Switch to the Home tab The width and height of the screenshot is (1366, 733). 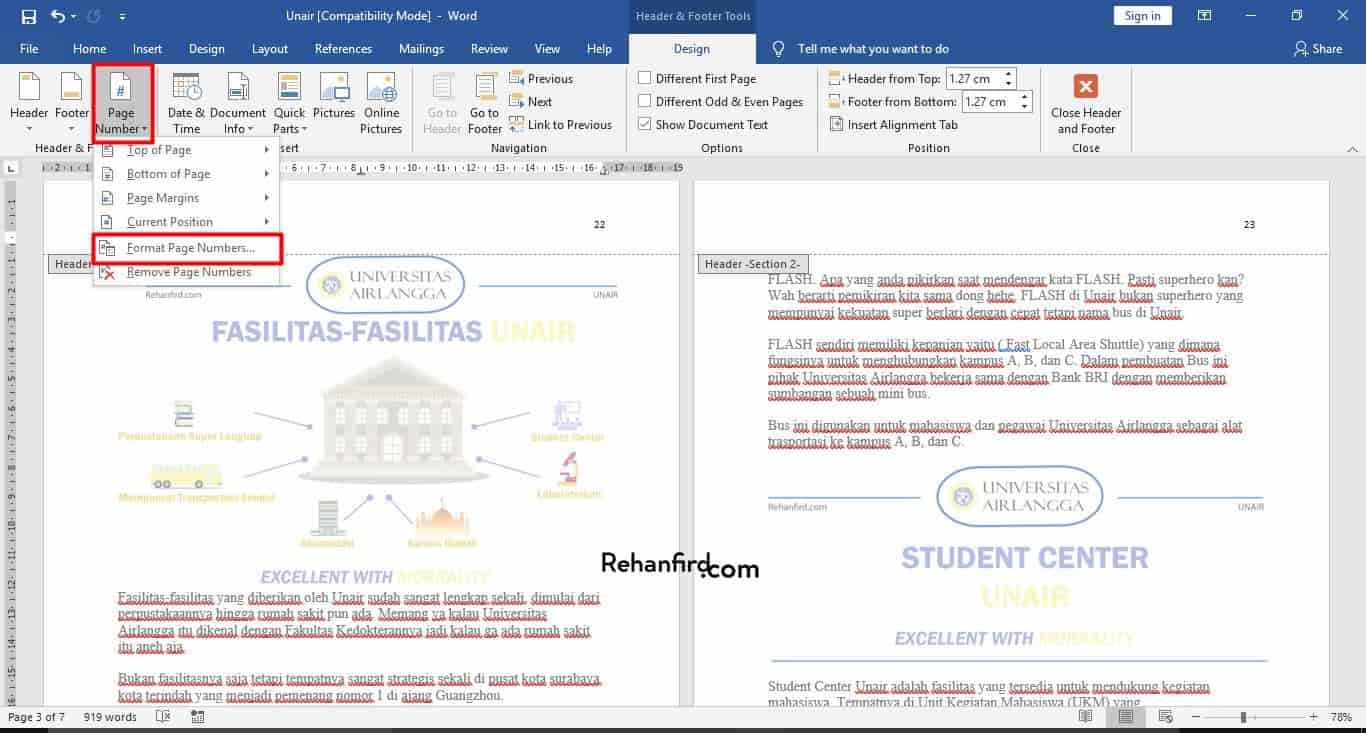point(89,49)
